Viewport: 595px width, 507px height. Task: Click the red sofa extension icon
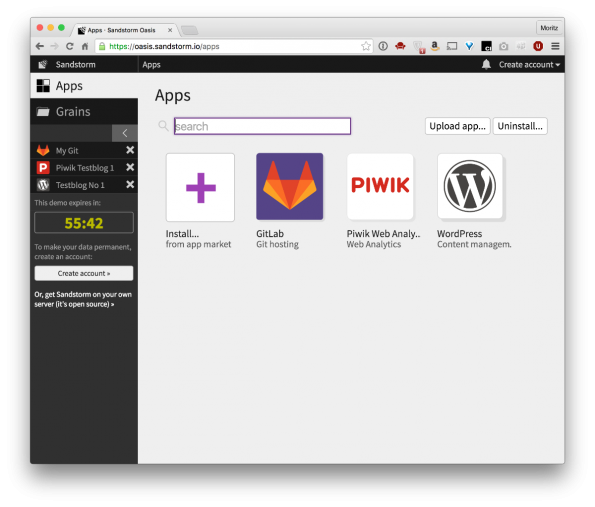400,46
